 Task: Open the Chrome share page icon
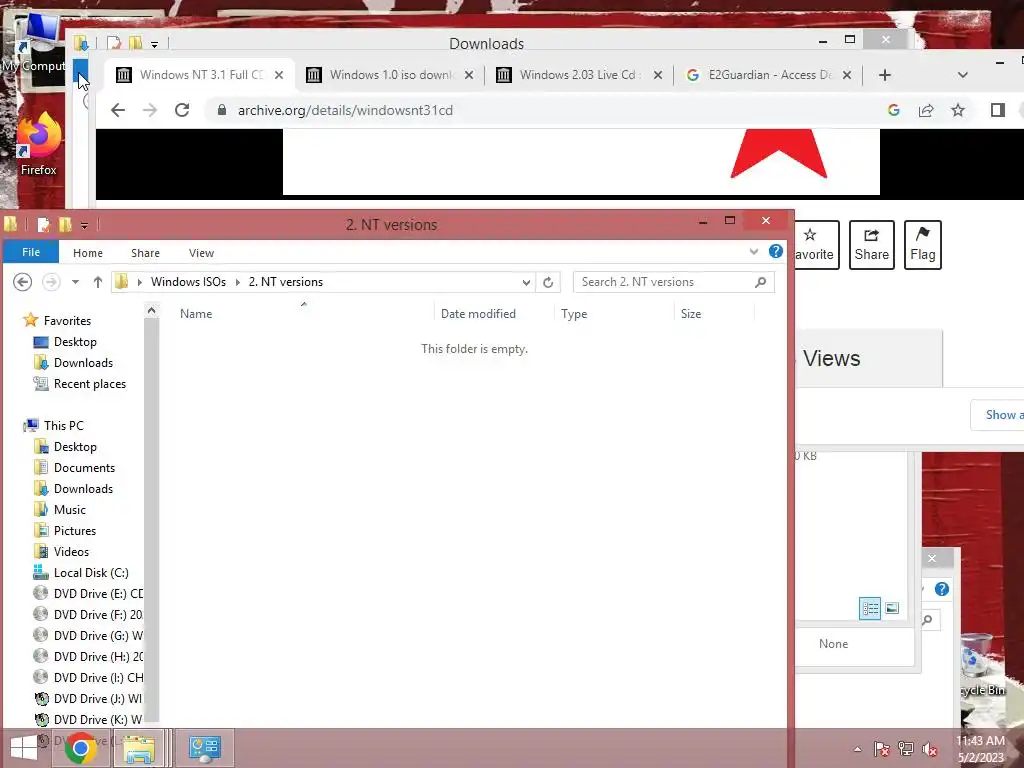point(926,110)
